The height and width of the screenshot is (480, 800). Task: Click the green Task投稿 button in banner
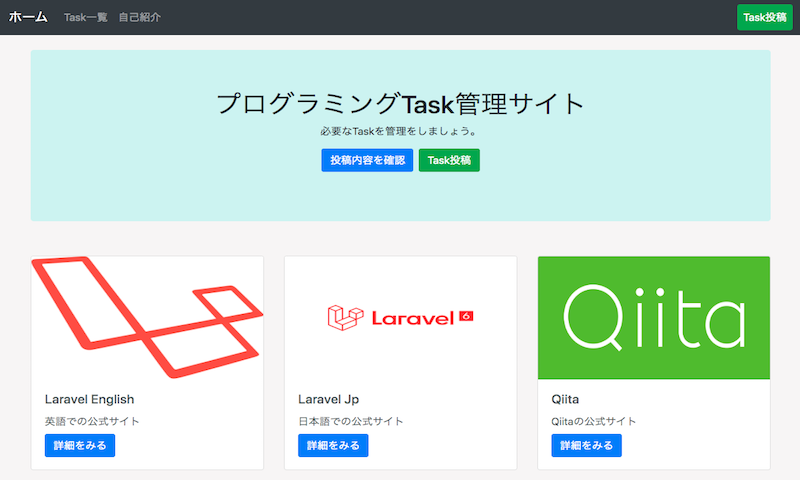[449, 160]
